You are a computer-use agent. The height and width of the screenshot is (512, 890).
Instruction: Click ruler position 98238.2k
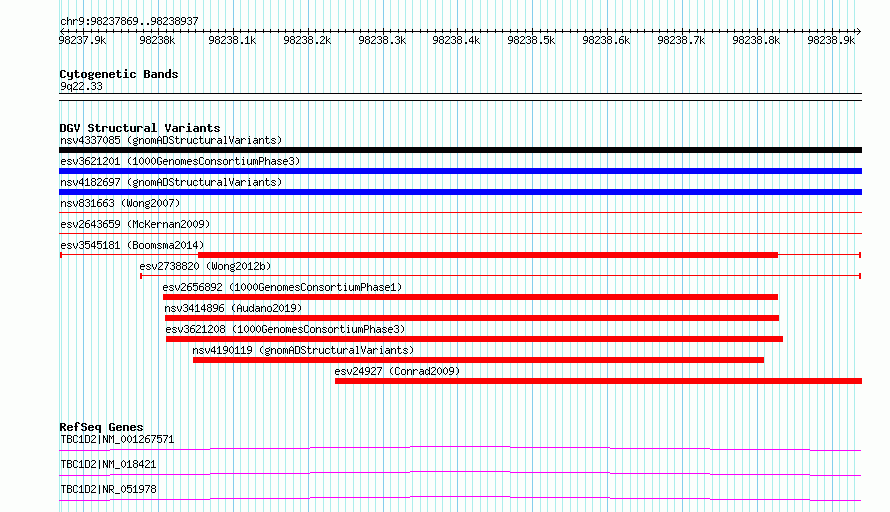coord(307,40)
